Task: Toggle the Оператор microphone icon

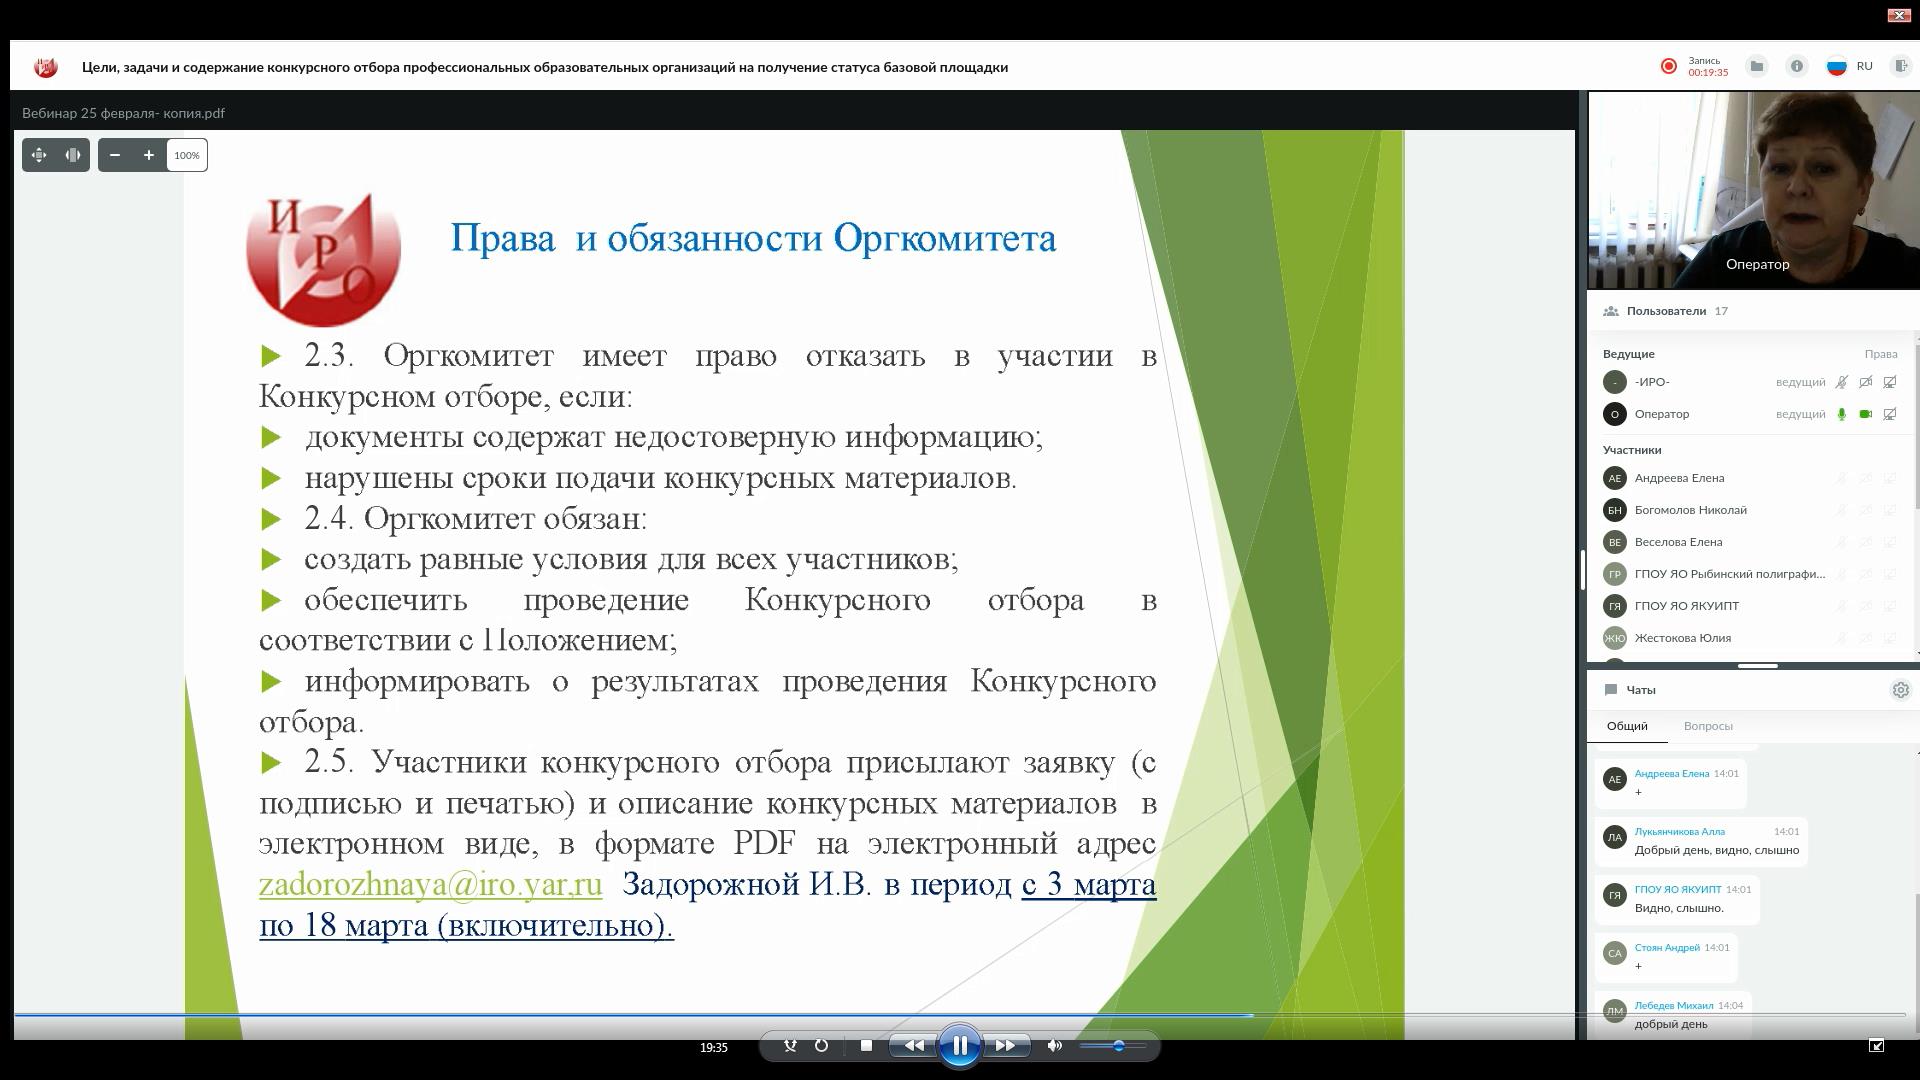Action: point(1841,414)
